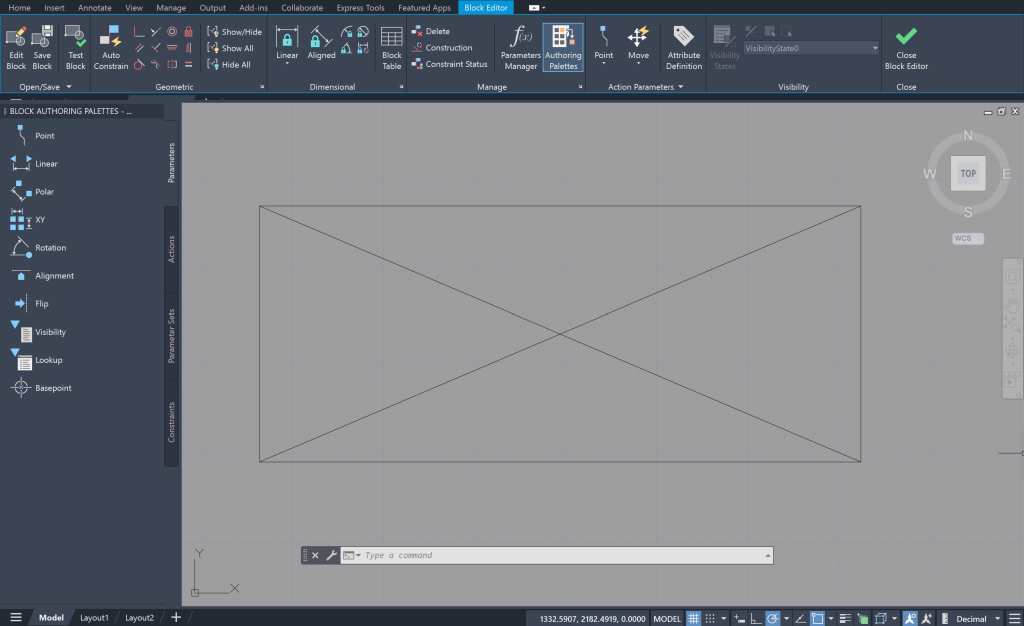Click Hide All in the Geometric panel
The width and height of the screenshot is (1024, 626).
233,64
